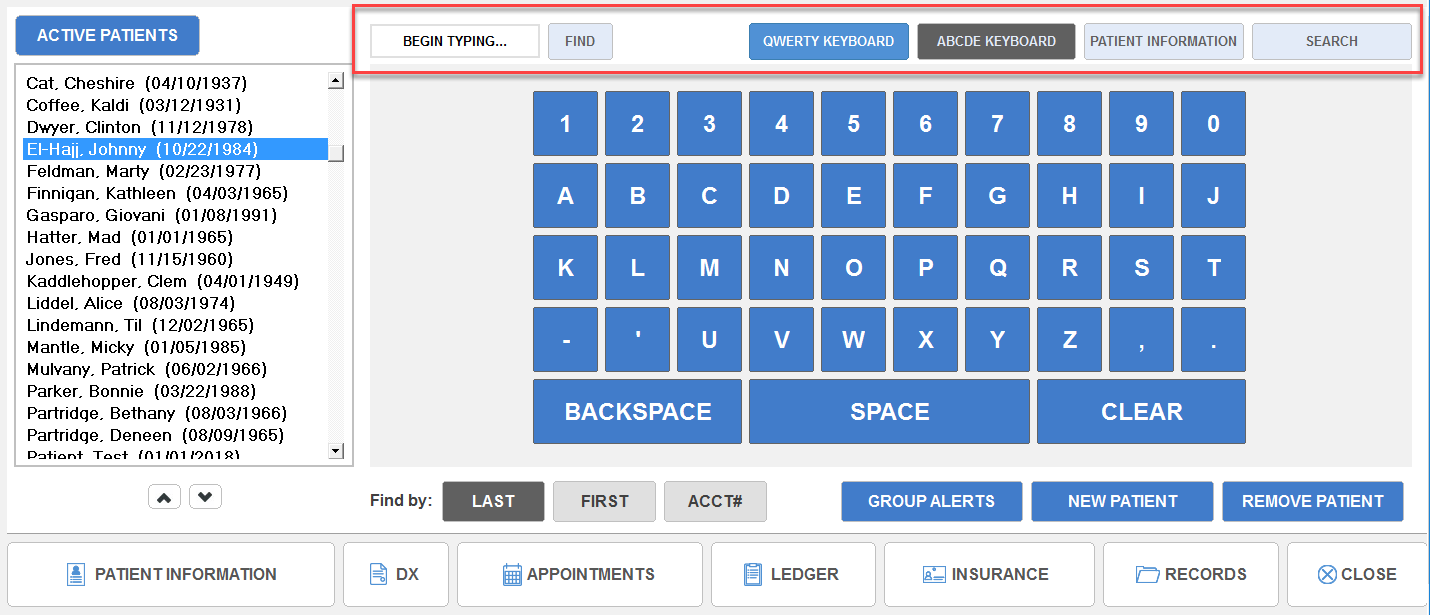Open the Active Patients list selector
This screenshot has height=615, width=1430.
point(107,36)
